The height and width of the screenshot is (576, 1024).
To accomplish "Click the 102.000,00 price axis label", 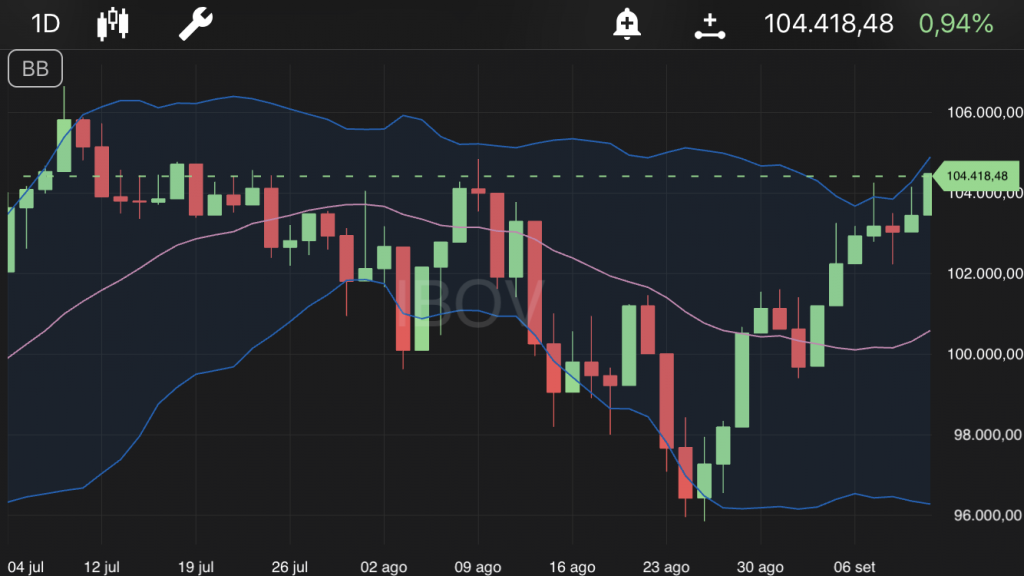I will (985, 273).
